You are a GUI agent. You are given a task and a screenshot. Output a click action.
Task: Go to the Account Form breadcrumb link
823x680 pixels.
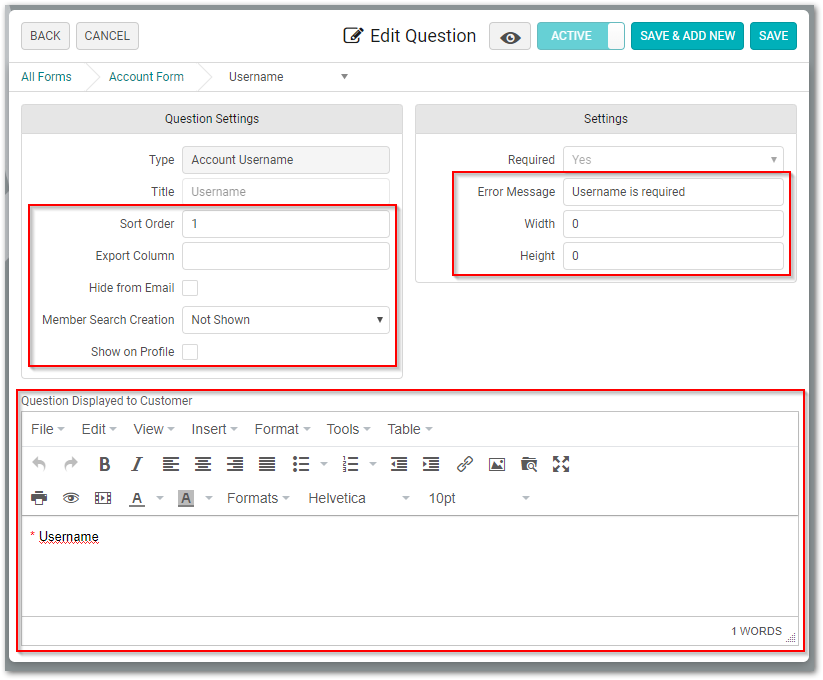click(146, 77)
